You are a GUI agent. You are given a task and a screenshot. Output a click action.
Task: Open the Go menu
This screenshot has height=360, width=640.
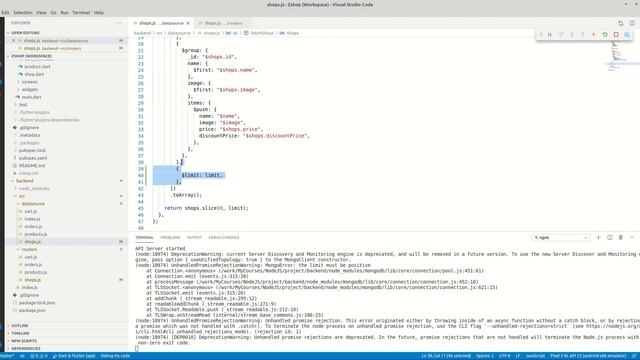[x=53, y=13]
